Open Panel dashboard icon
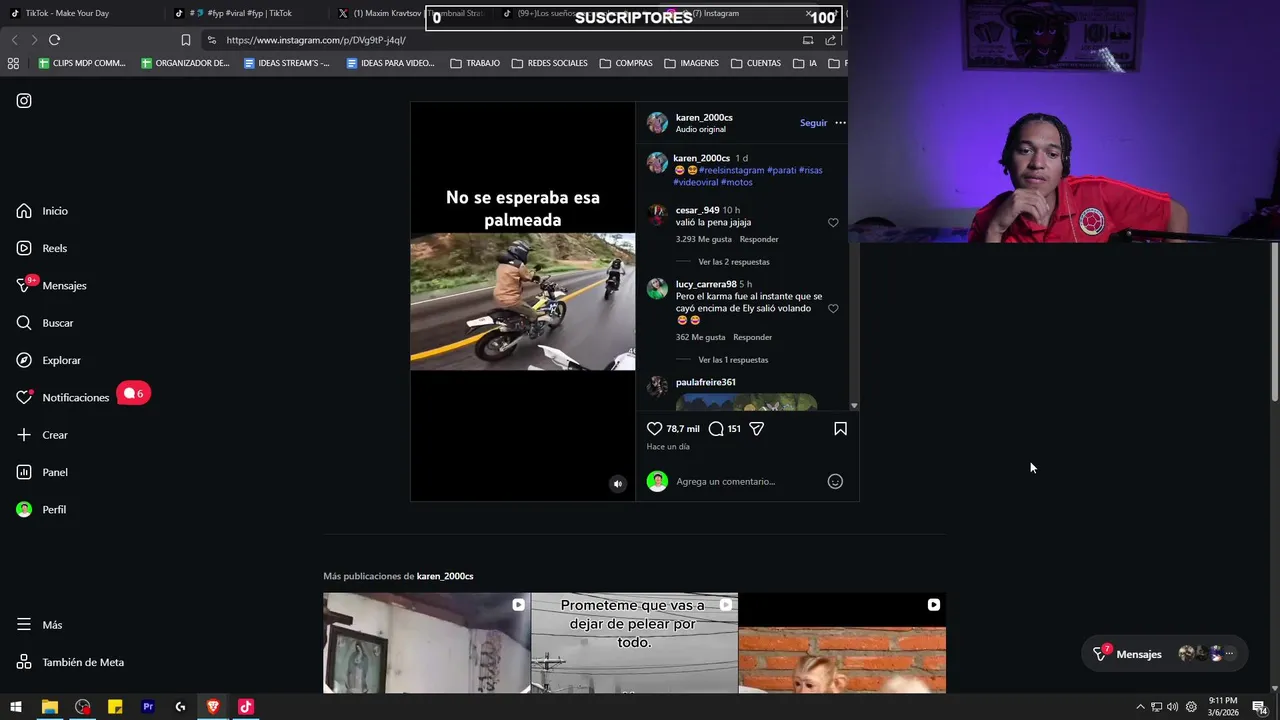This screenshot has width=1280, height=720. [24, 472]
